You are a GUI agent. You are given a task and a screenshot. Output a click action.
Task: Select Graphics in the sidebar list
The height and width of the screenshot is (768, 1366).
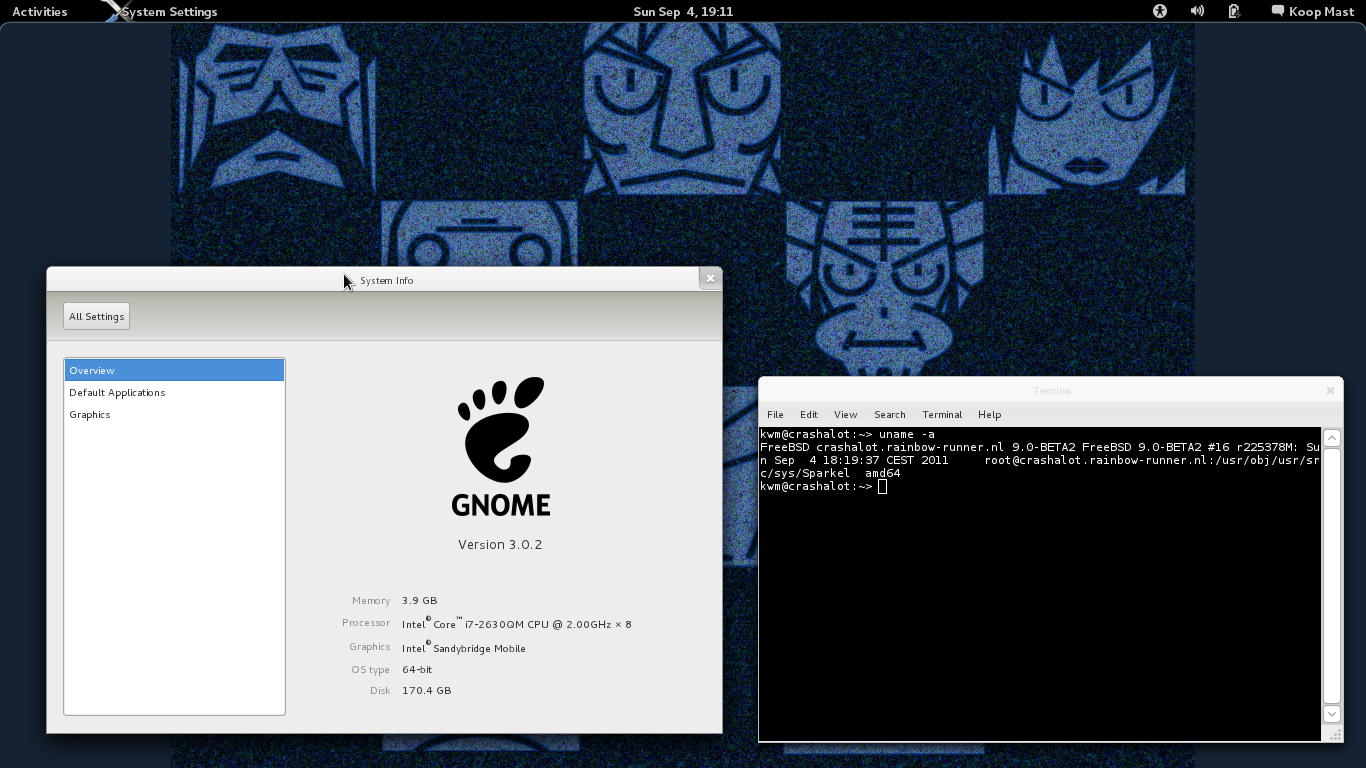[174, 414]
